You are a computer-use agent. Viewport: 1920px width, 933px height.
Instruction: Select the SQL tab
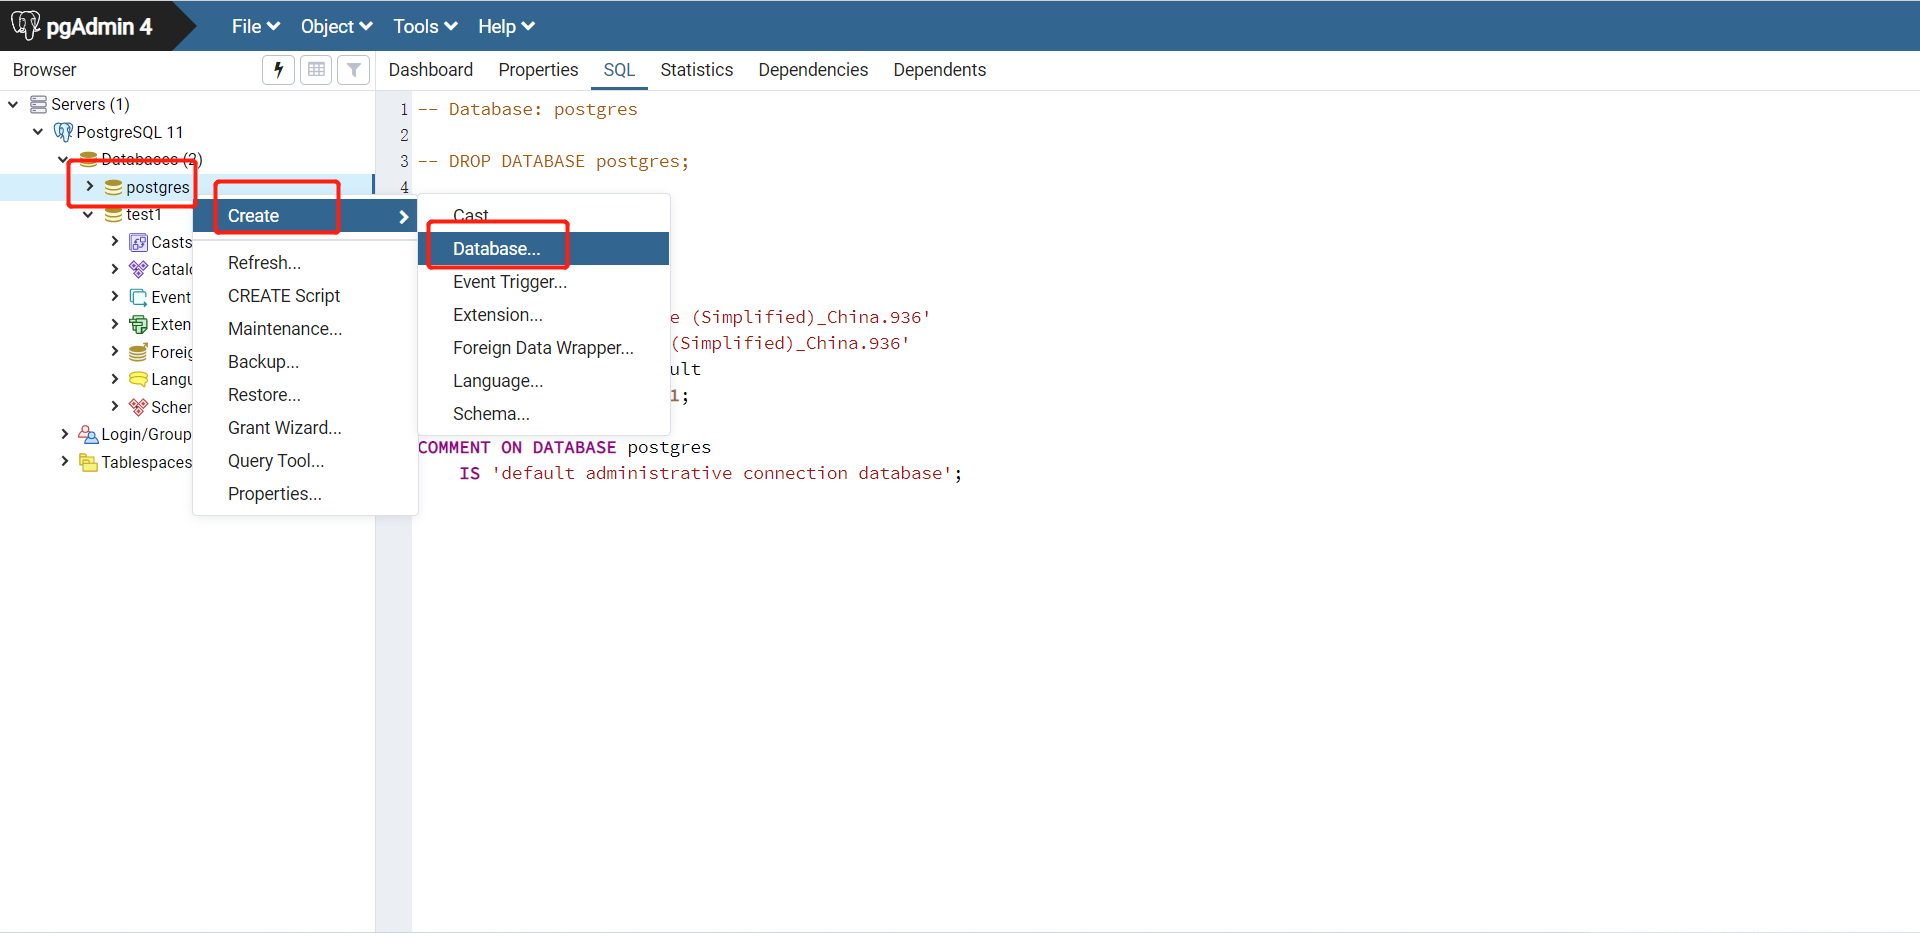(619, 70)
